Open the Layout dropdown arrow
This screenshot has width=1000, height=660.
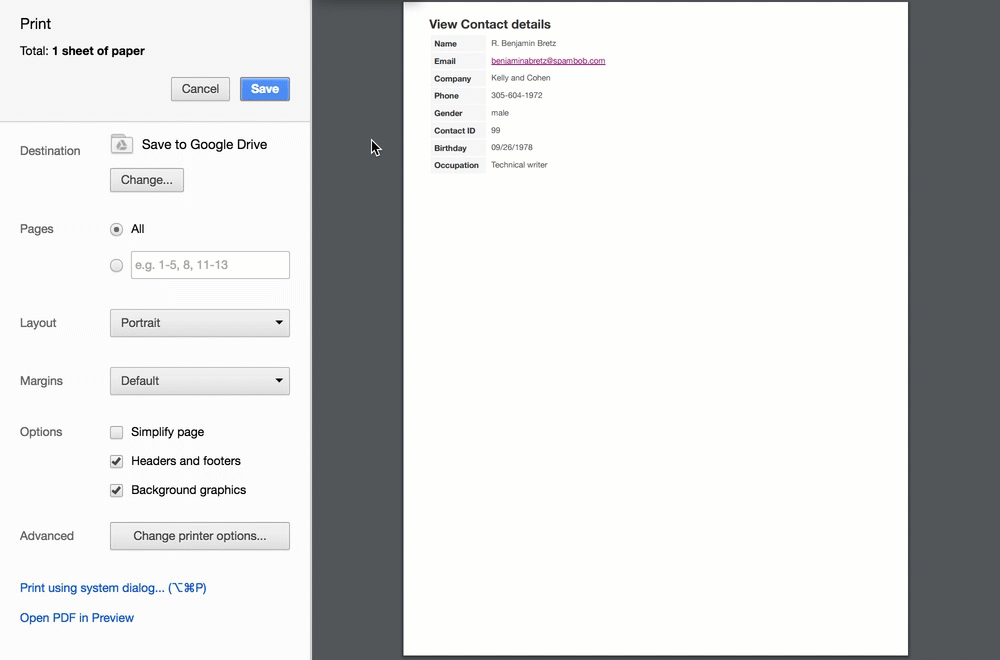[x=279, y=323]
